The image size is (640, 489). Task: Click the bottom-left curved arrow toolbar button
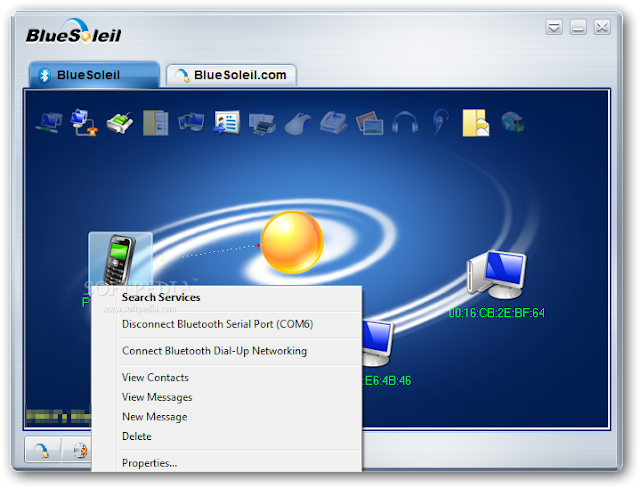click(x=43, y=449)
